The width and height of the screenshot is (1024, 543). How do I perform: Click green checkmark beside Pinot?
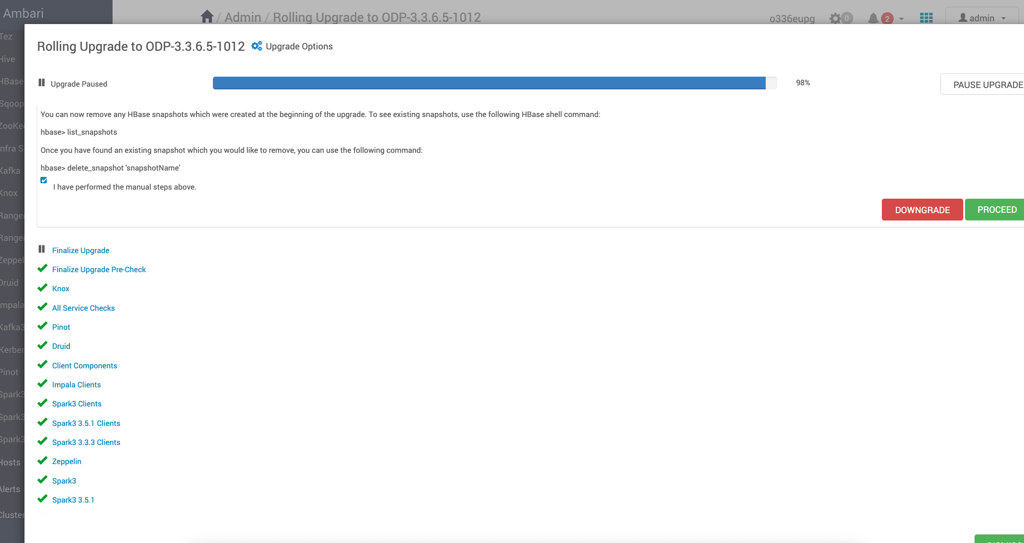click(x=42, y=326)
